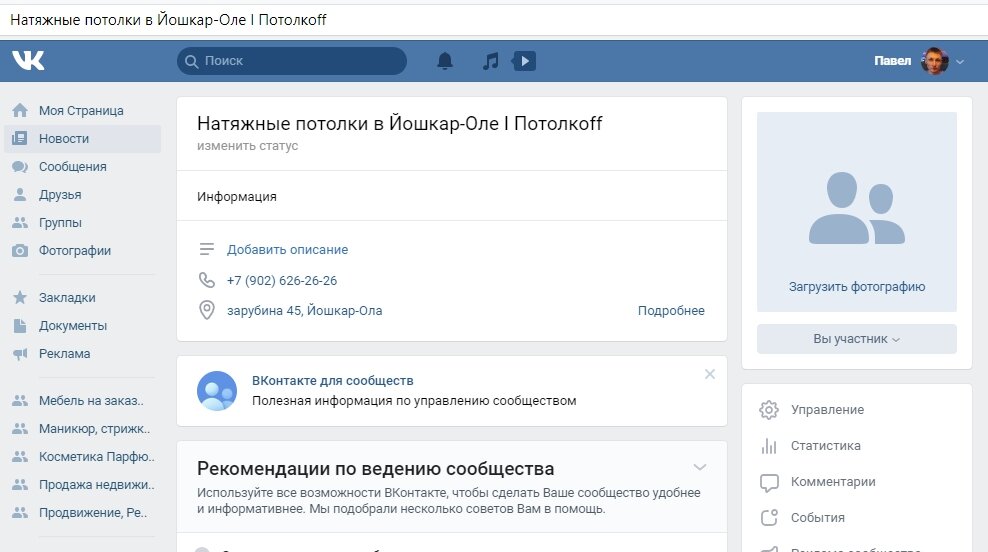Collapse Рекомендации по ведению сообщества section
The image size is (988, 552).
coord(699,467)
